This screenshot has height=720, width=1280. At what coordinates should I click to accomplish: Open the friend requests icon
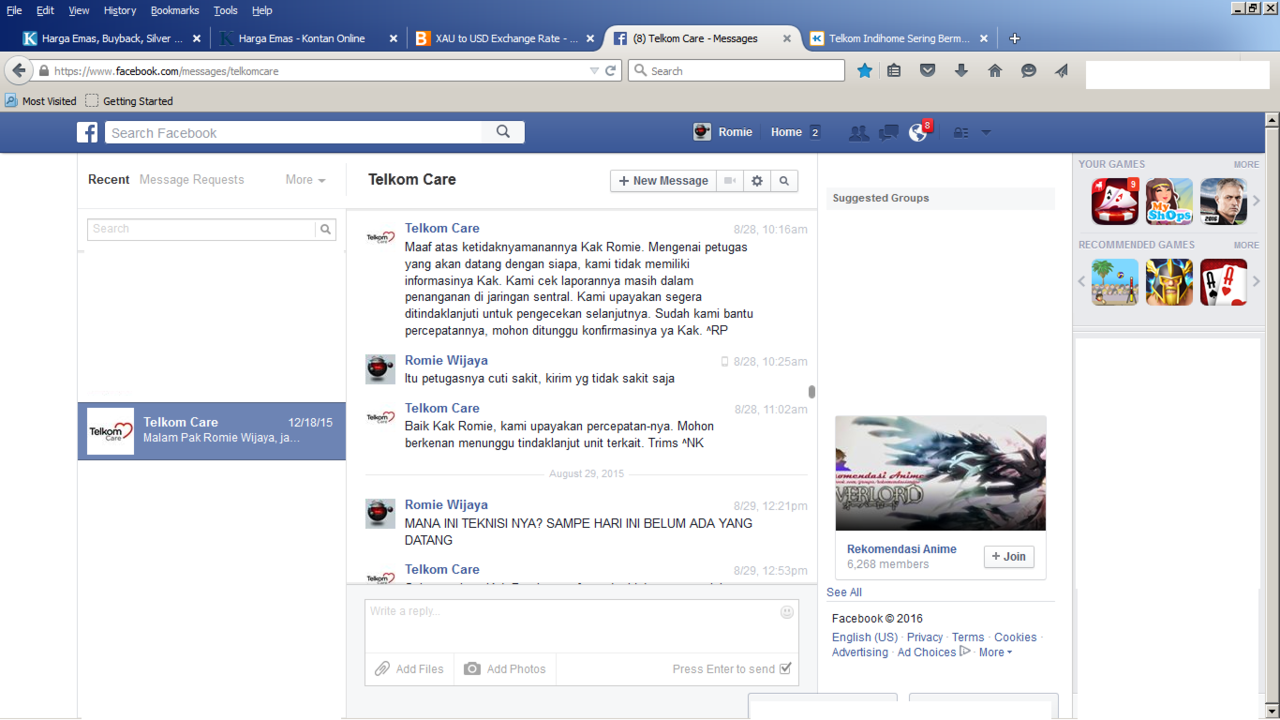[x=858, y=132]
